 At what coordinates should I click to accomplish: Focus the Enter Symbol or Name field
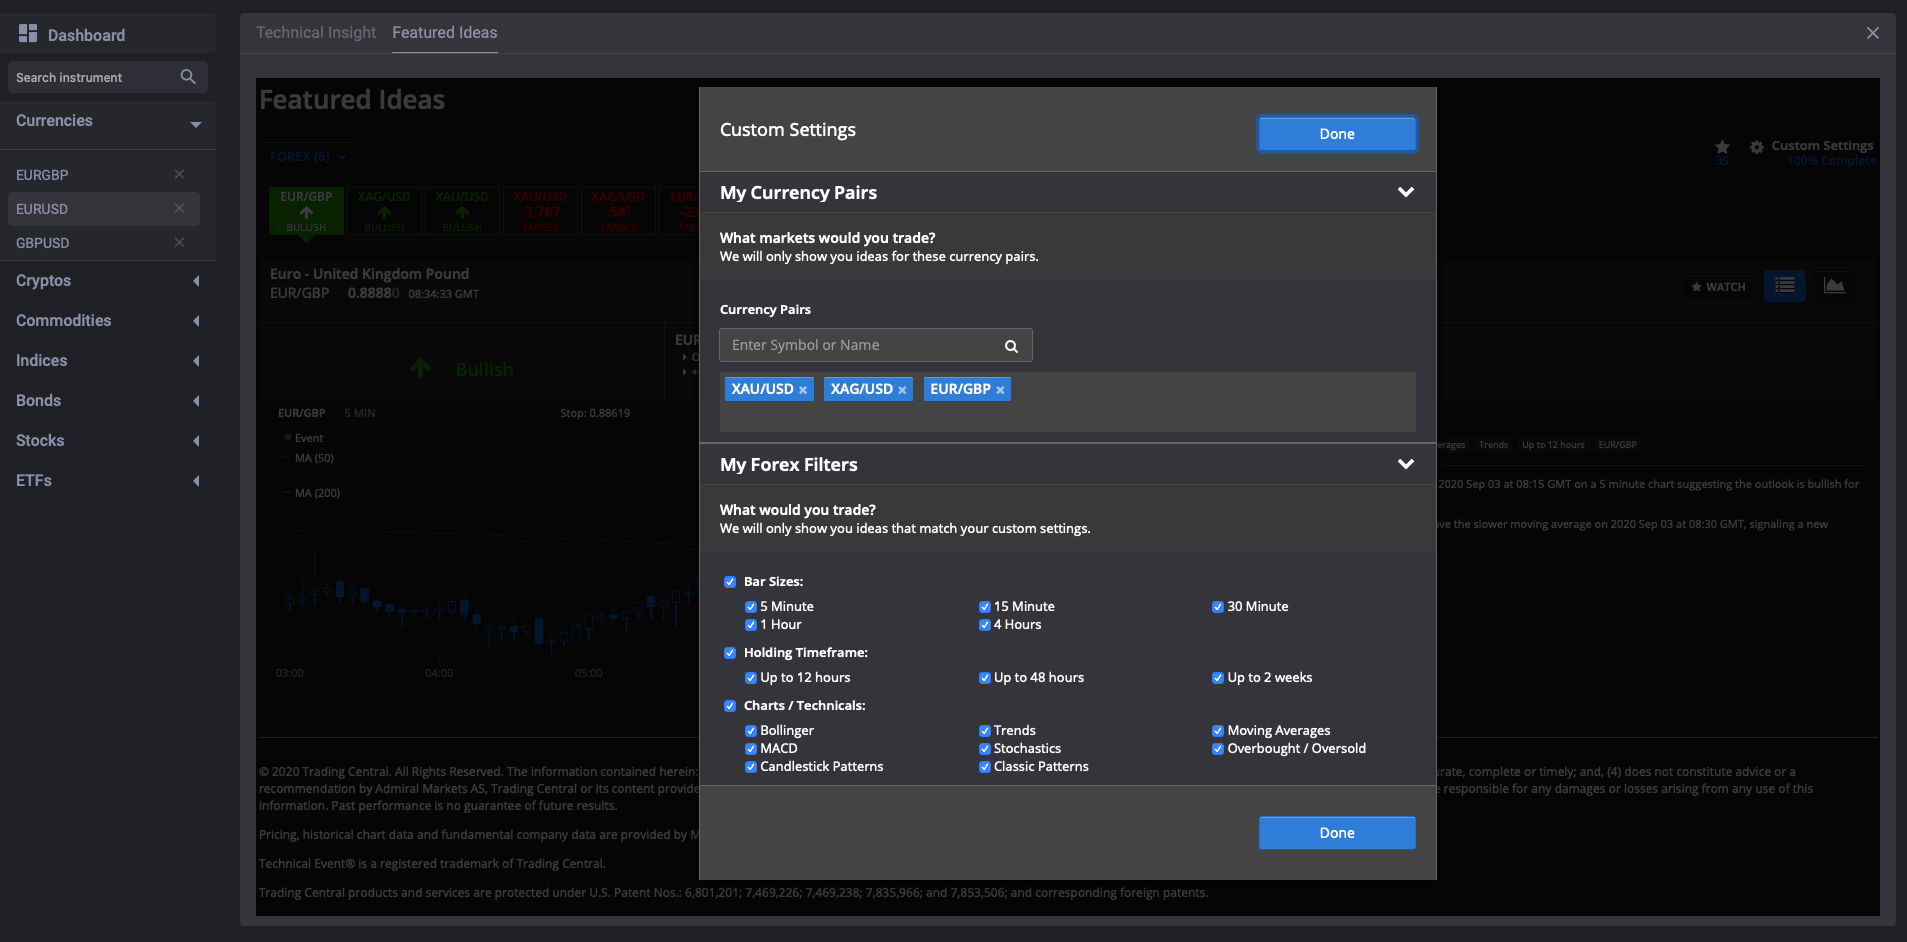click(x=876, y=345)
